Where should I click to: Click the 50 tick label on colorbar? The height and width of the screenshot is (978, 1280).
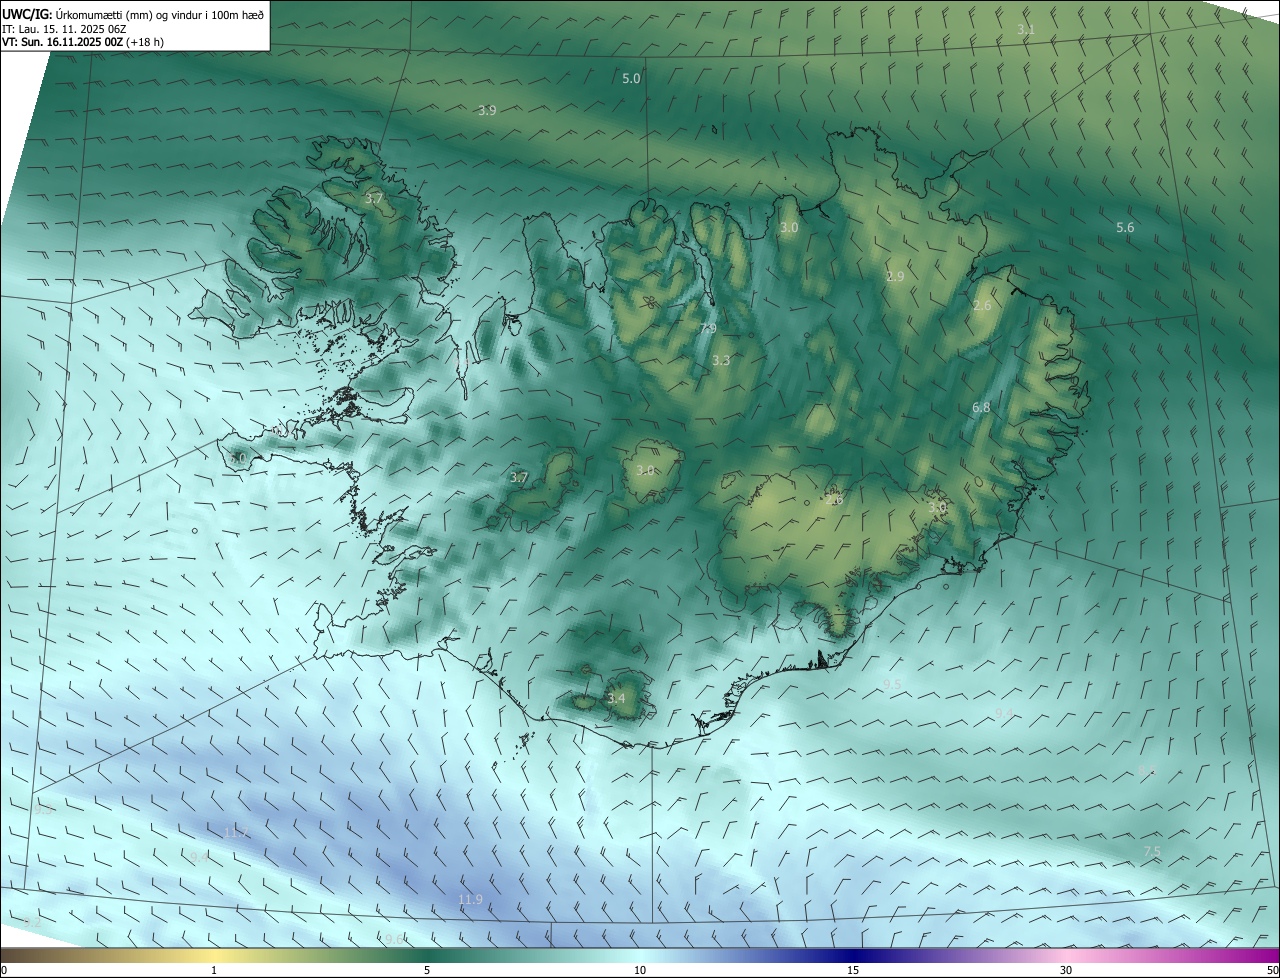click(x=1272, y=970)
